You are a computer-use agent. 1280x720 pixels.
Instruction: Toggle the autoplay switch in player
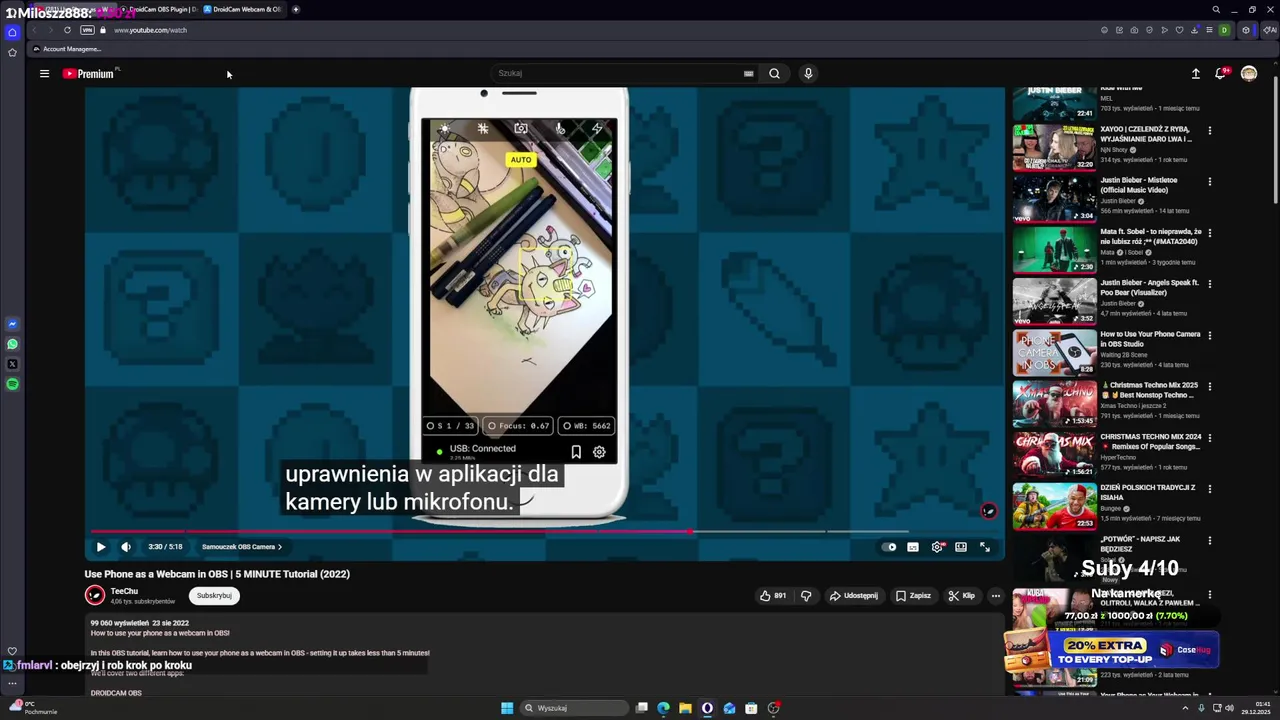(889, 547)
